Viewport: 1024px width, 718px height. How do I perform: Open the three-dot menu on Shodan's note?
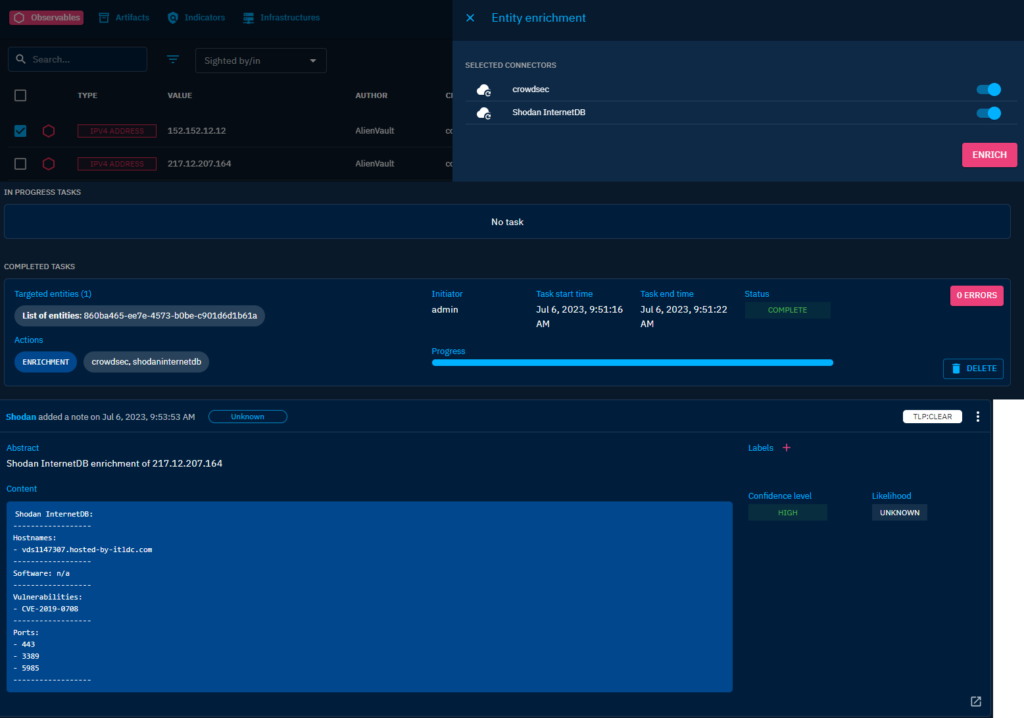[978, 416]
